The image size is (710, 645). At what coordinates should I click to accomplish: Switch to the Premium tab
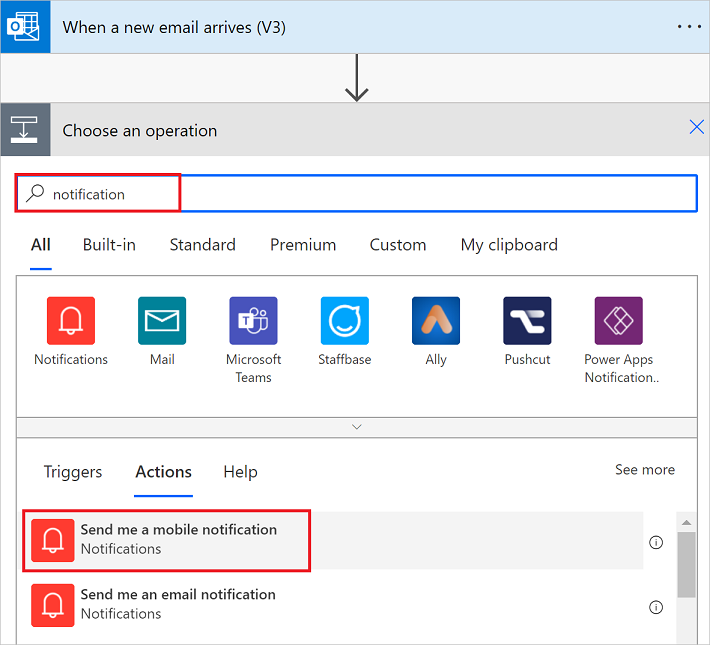pyautogui.click(x=303, y=245)
